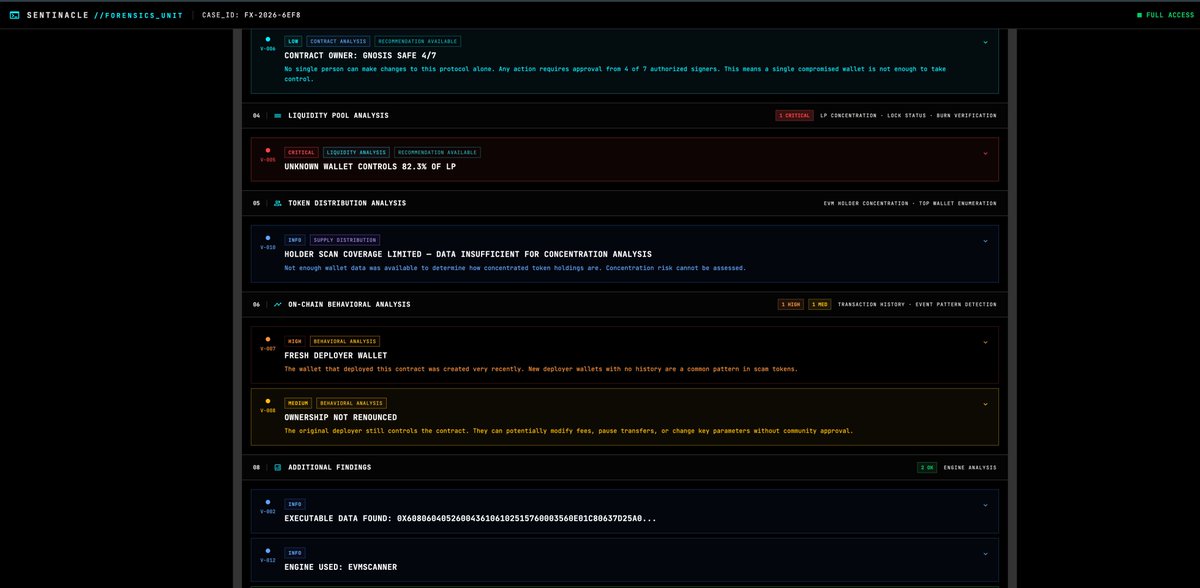1200x588 pixels.
Task: Click the LOW severity tag on V-006
Action: [293, 42]
